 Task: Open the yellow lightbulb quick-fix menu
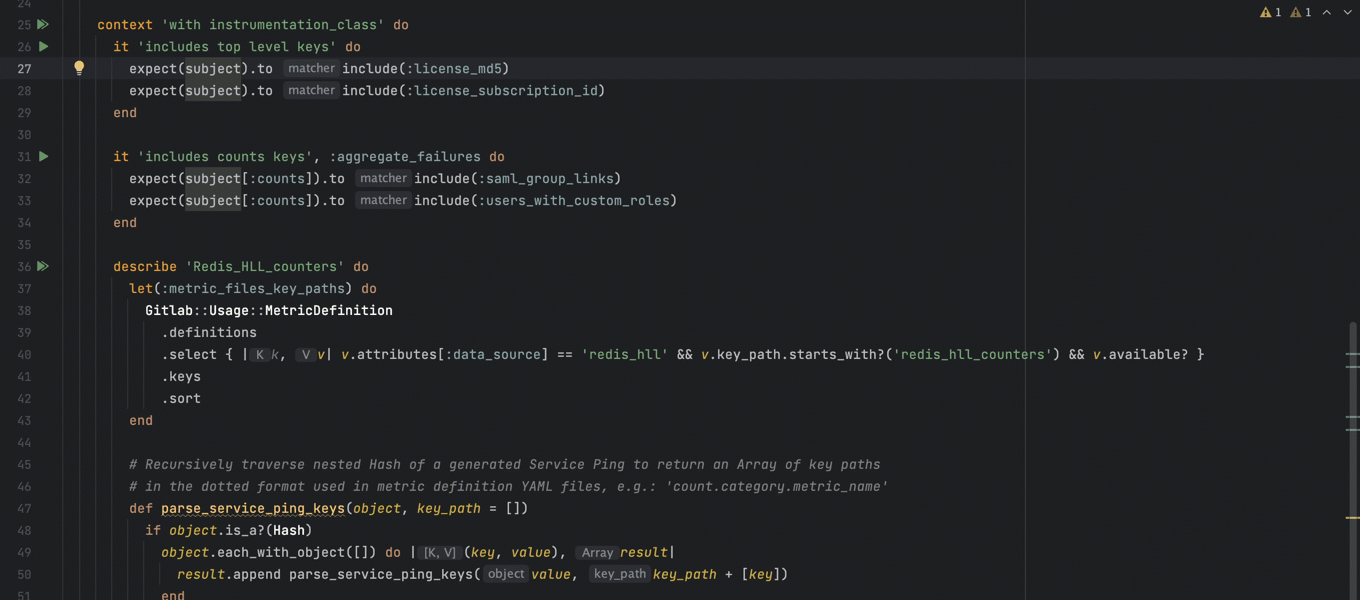(x=79, y=68)
